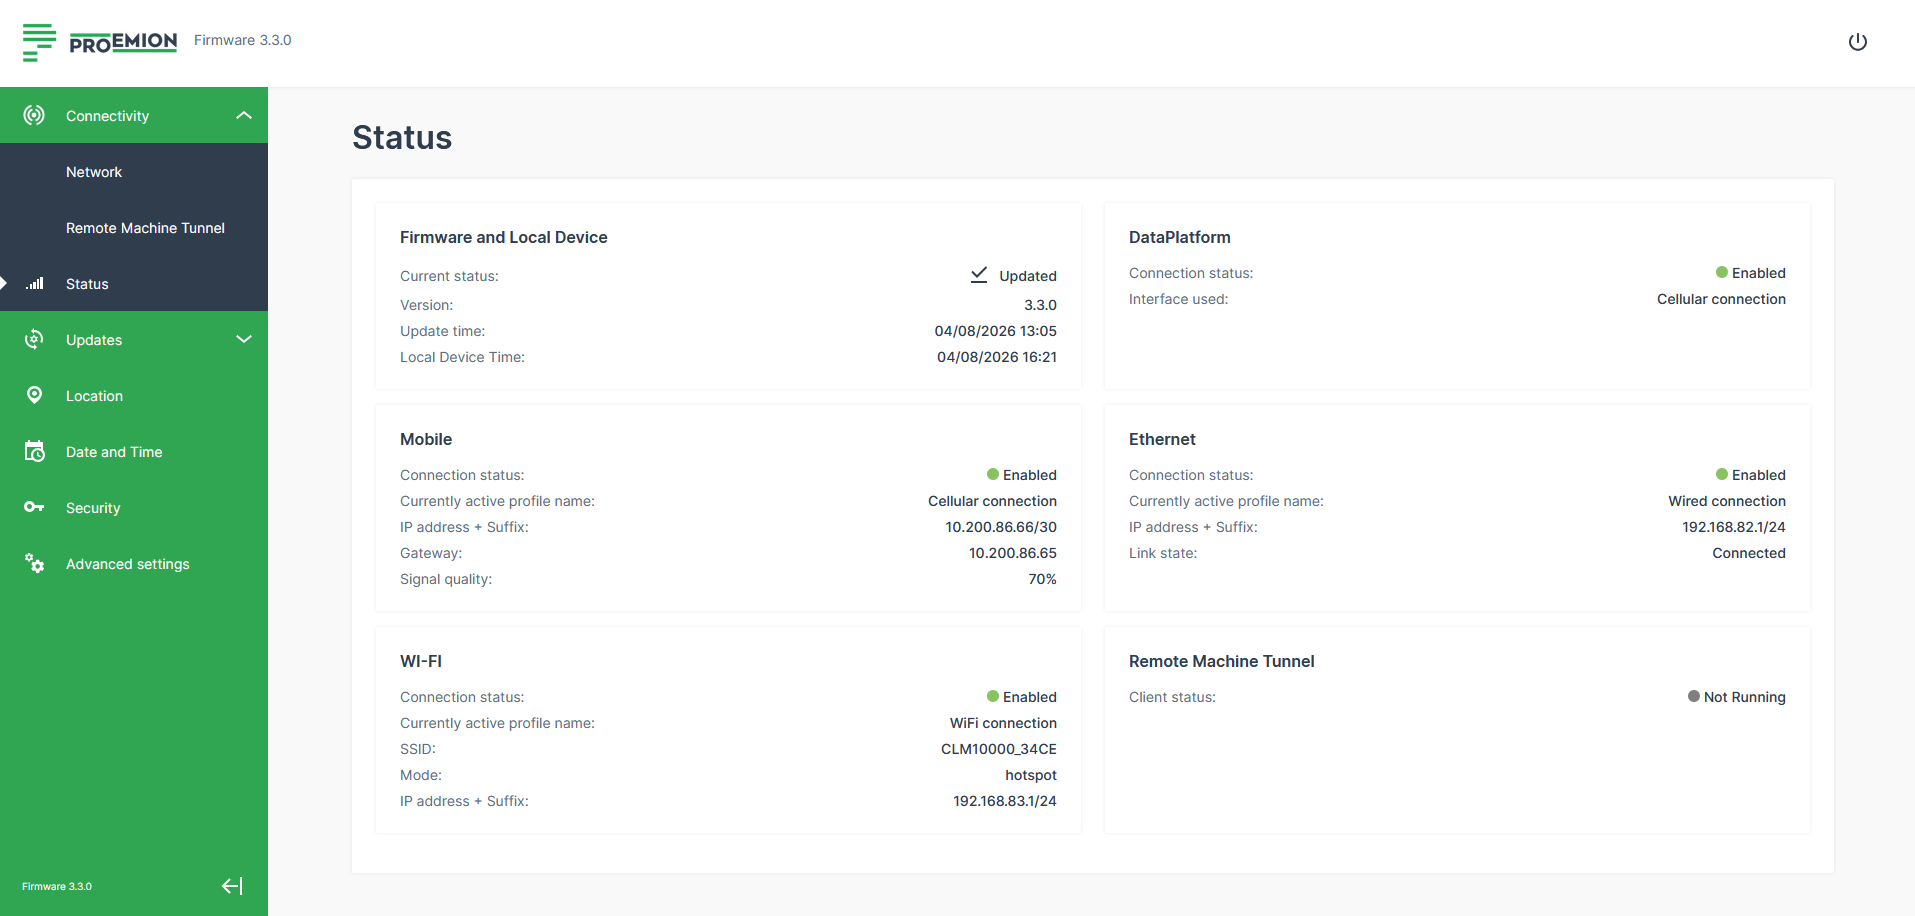Image resolution: width=1915 pixels, height=916 pixels.
Task: Go to the Location page
Action: 94,396
